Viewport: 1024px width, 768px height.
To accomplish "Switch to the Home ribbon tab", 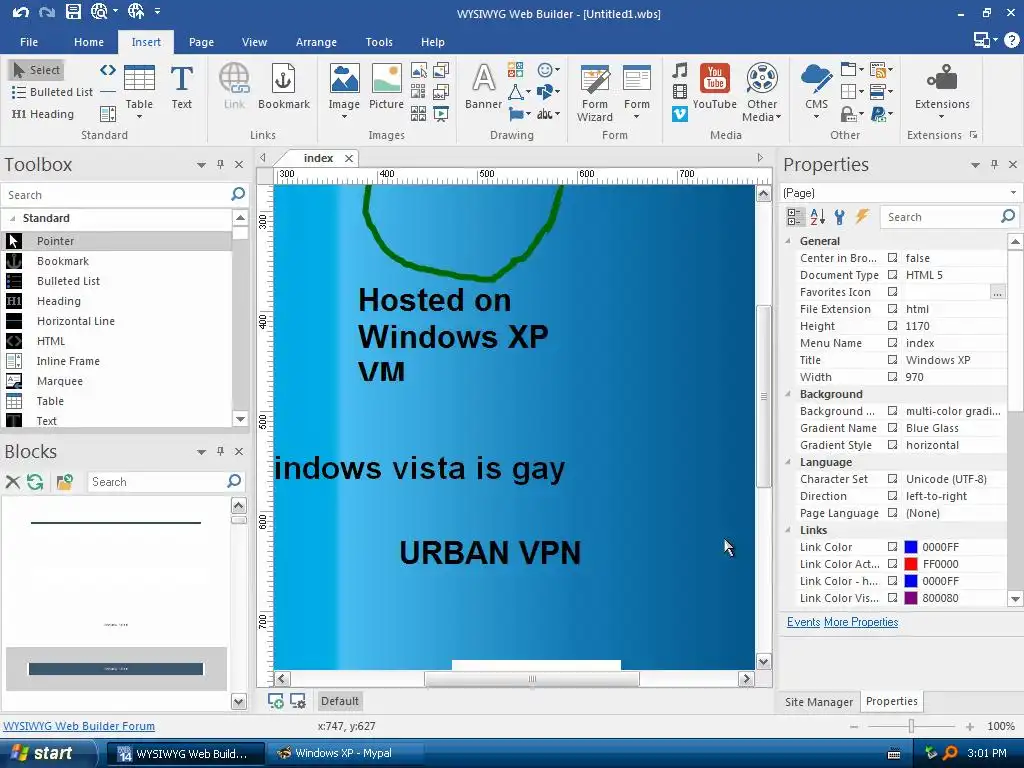I will click(x=89, y=42).
